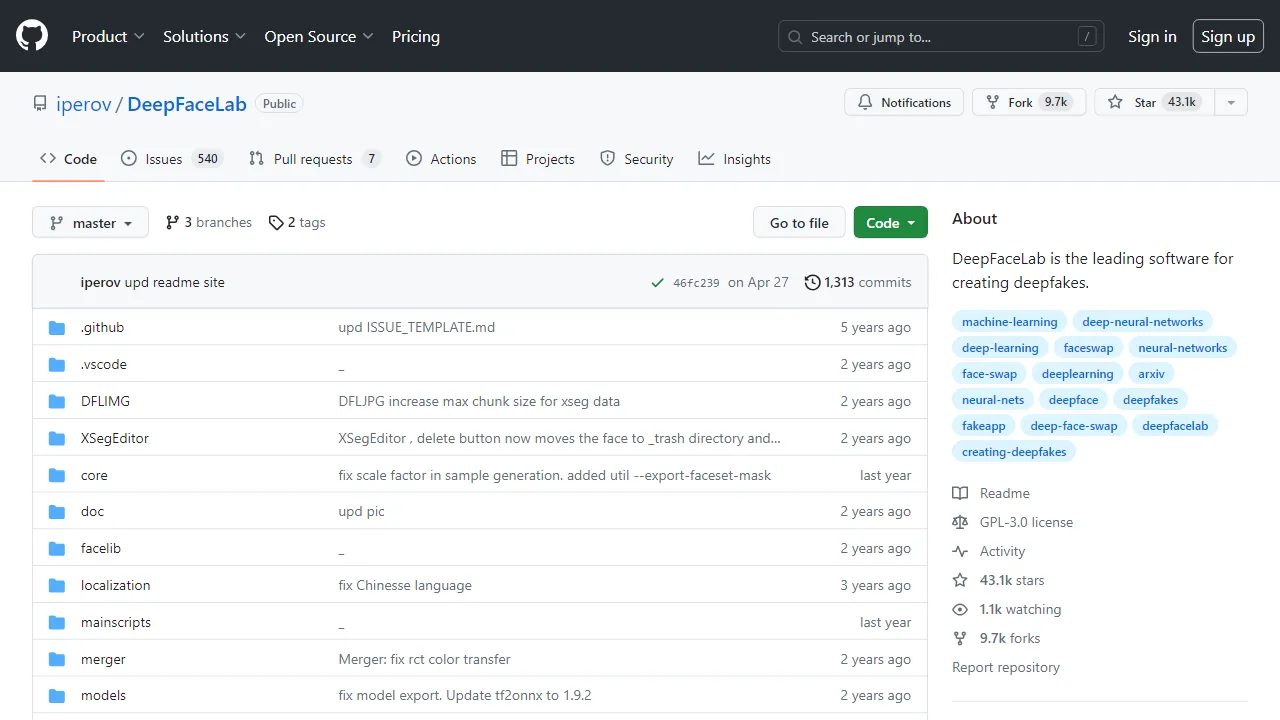Open the 'upd readme site' commit message
Viewport: 1280px width, 720px height.
coord(175,282)
